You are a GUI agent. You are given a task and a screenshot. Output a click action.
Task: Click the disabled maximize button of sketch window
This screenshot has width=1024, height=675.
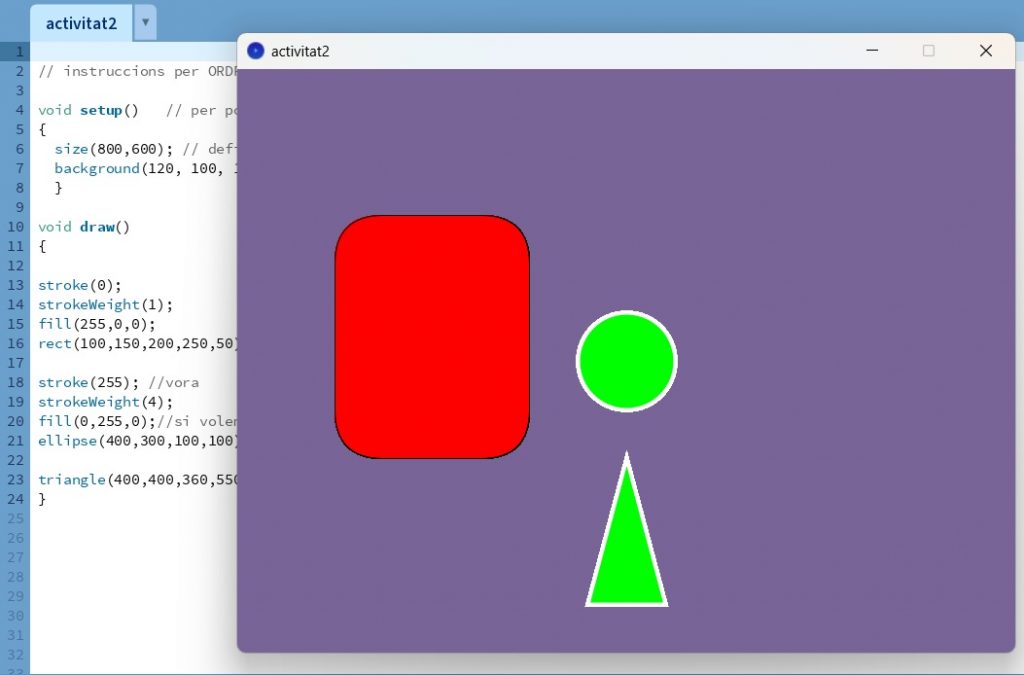[928, 51]
